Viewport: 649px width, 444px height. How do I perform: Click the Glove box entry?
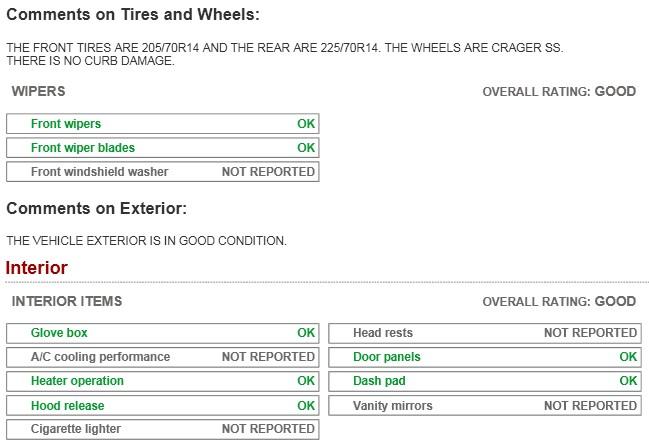(163, 333)
